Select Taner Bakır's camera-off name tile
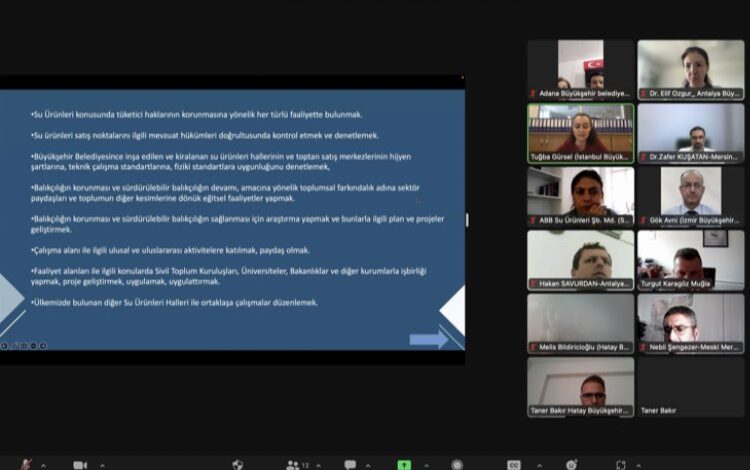 click(690, 386)
